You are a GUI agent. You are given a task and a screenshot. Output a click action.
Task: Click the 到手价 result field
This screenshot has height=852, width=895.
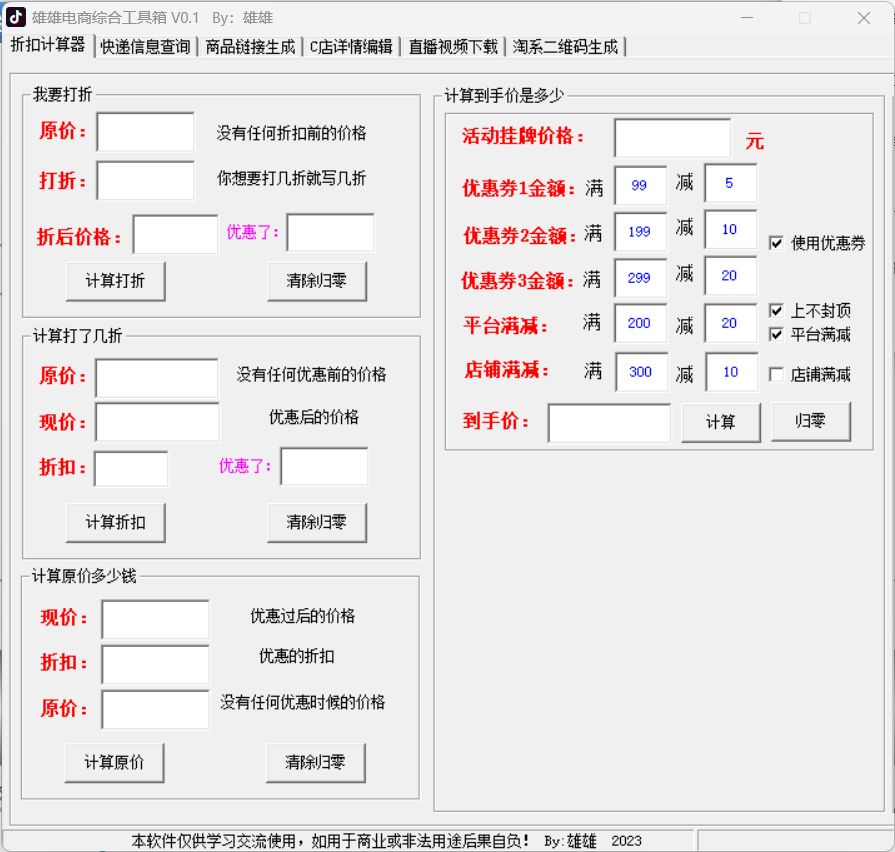pyautogui.click(x=609, y=423)
